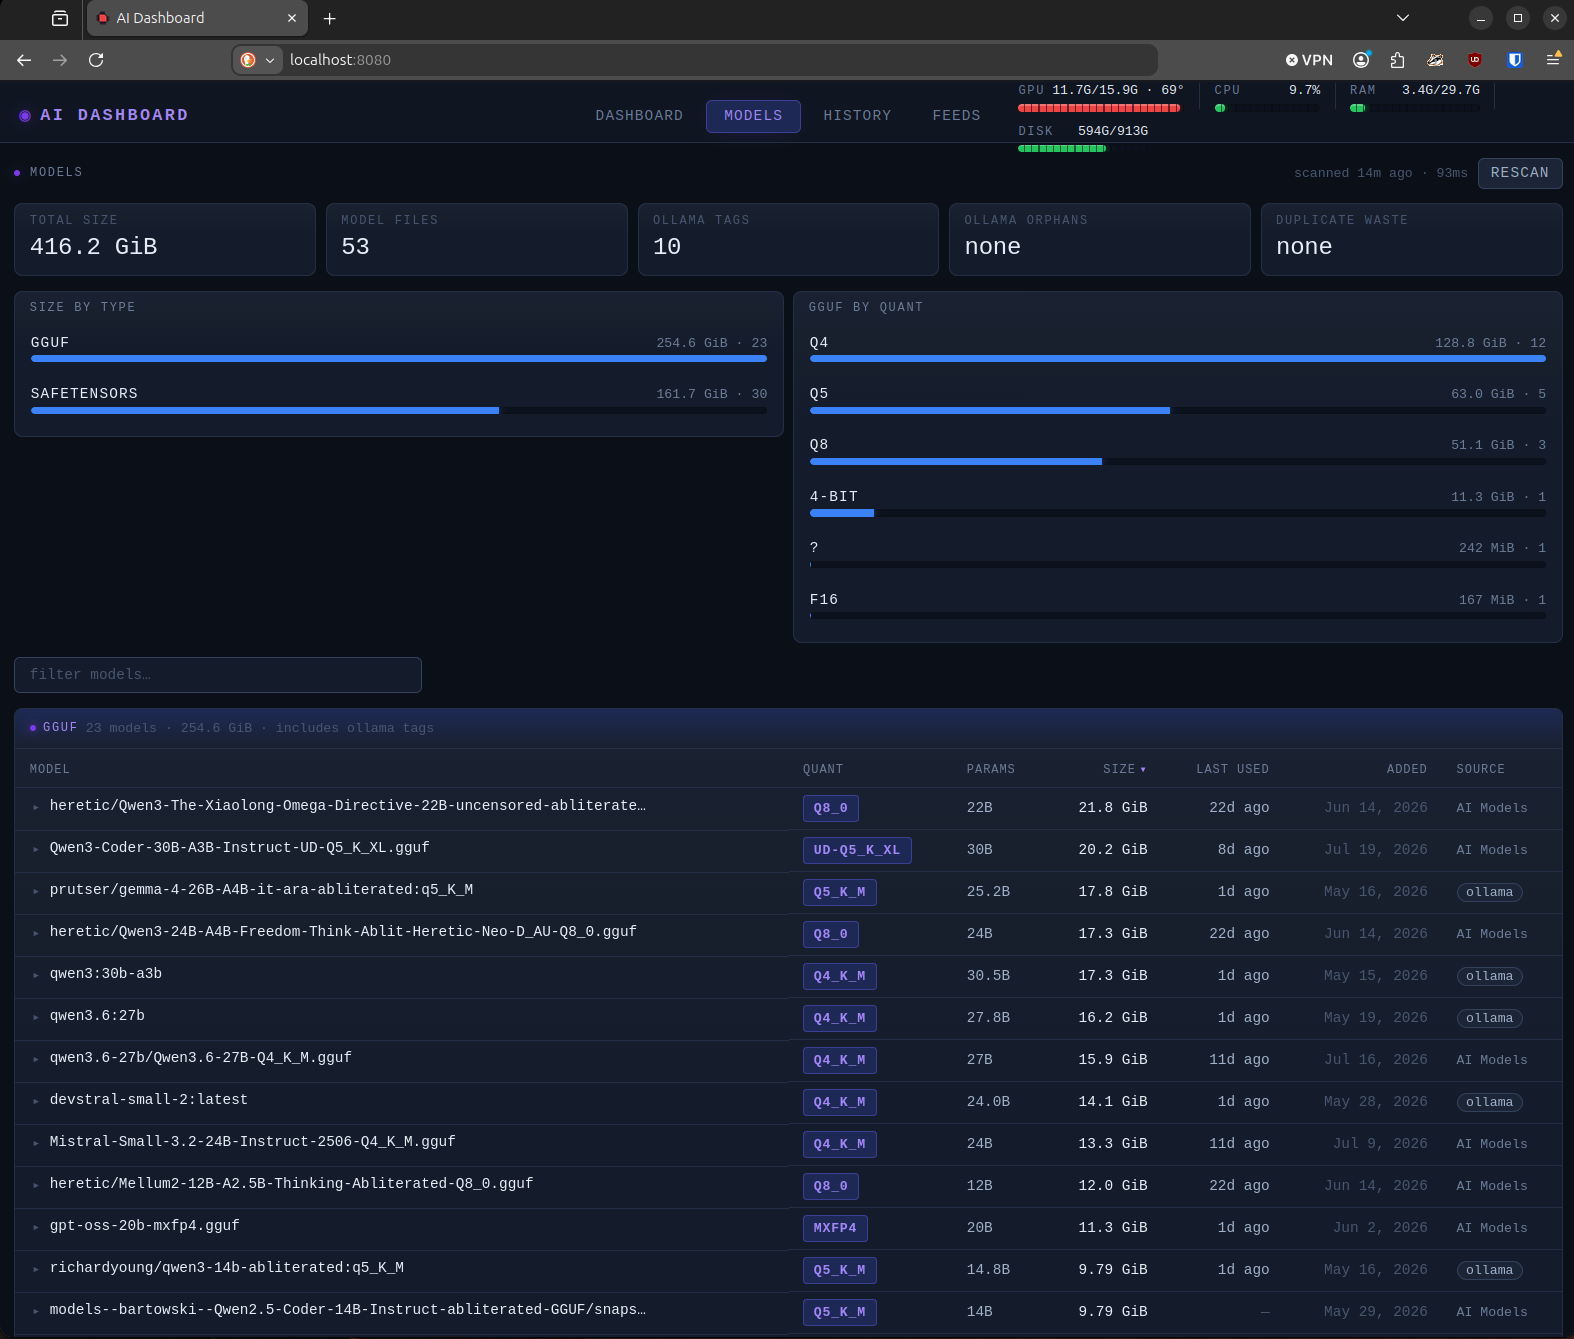Click the 21.8 GiB size value

[x=1113, y=807]
